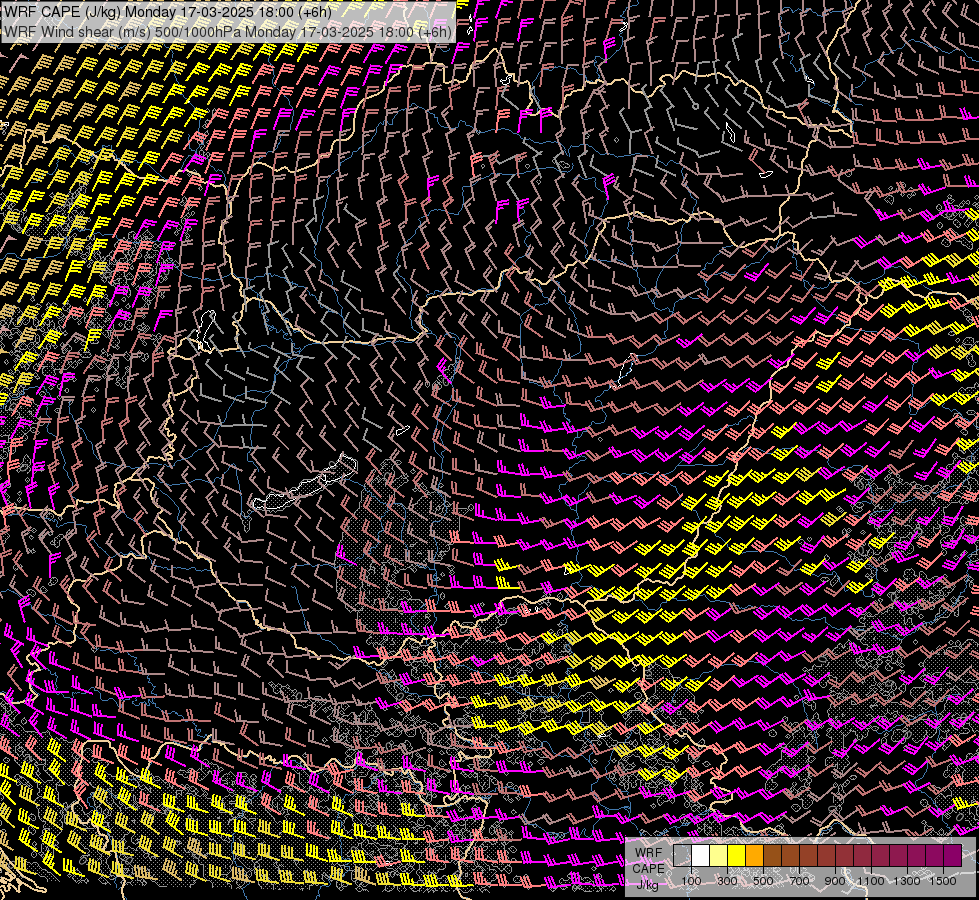Click the white CAPE legend swatch
The width and height of the screenshot is (979, 900).
701,855
